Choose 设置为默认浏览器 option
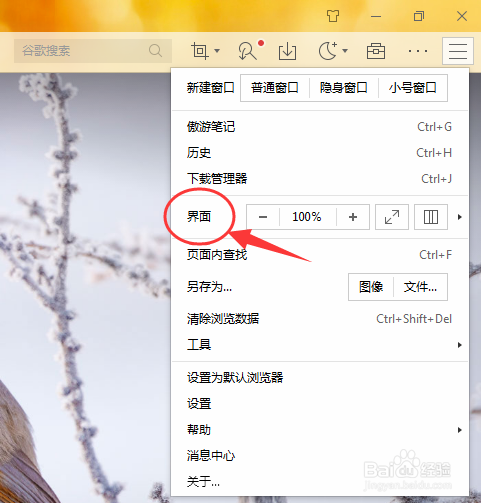 tap(320, 378)
